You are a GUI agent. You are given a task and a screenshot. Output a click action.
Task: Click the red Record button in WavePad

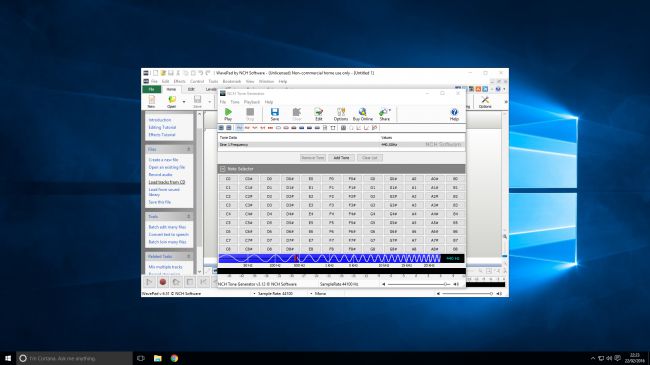[163, 282]
